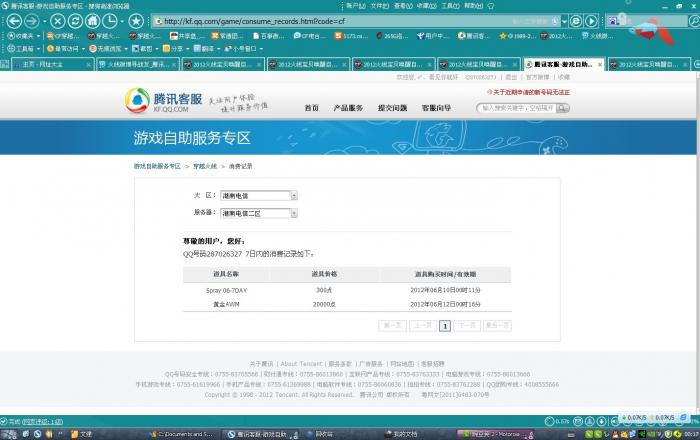Click the 黄金AWM item row name
Screen dimensions: 700x440
226,304
